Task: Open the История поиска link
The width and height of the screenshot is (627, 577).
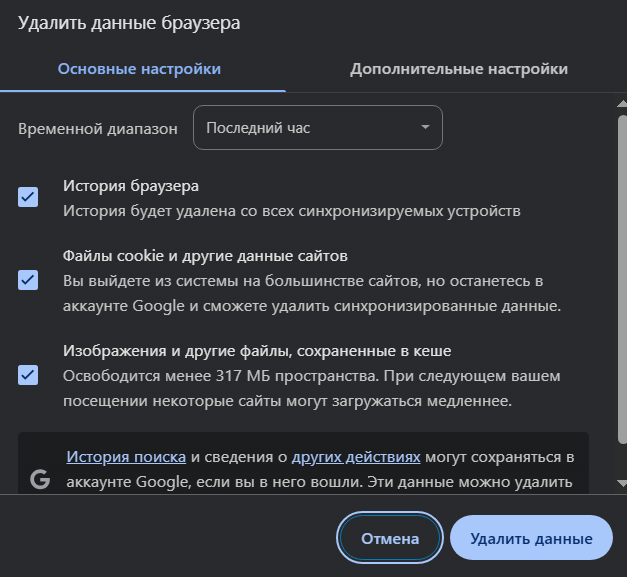Action: tap(126, 457)
